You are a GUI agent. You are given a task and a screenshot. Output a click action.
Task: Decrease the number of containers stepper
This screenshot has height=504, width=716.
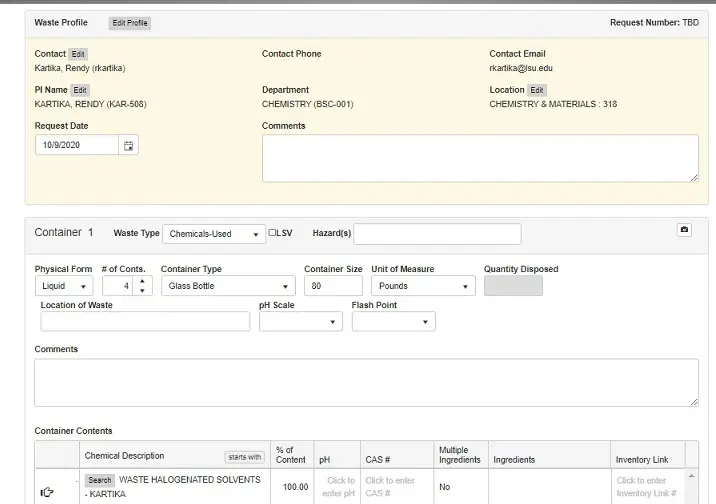point(142,291)
